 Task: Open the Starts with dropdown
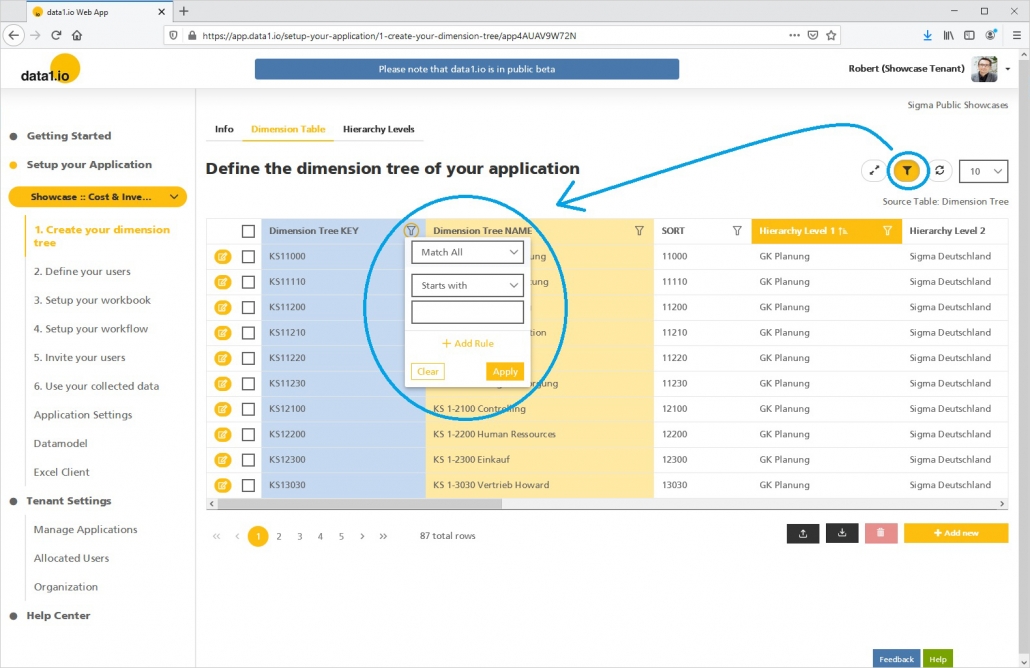[x=467, y=286]
